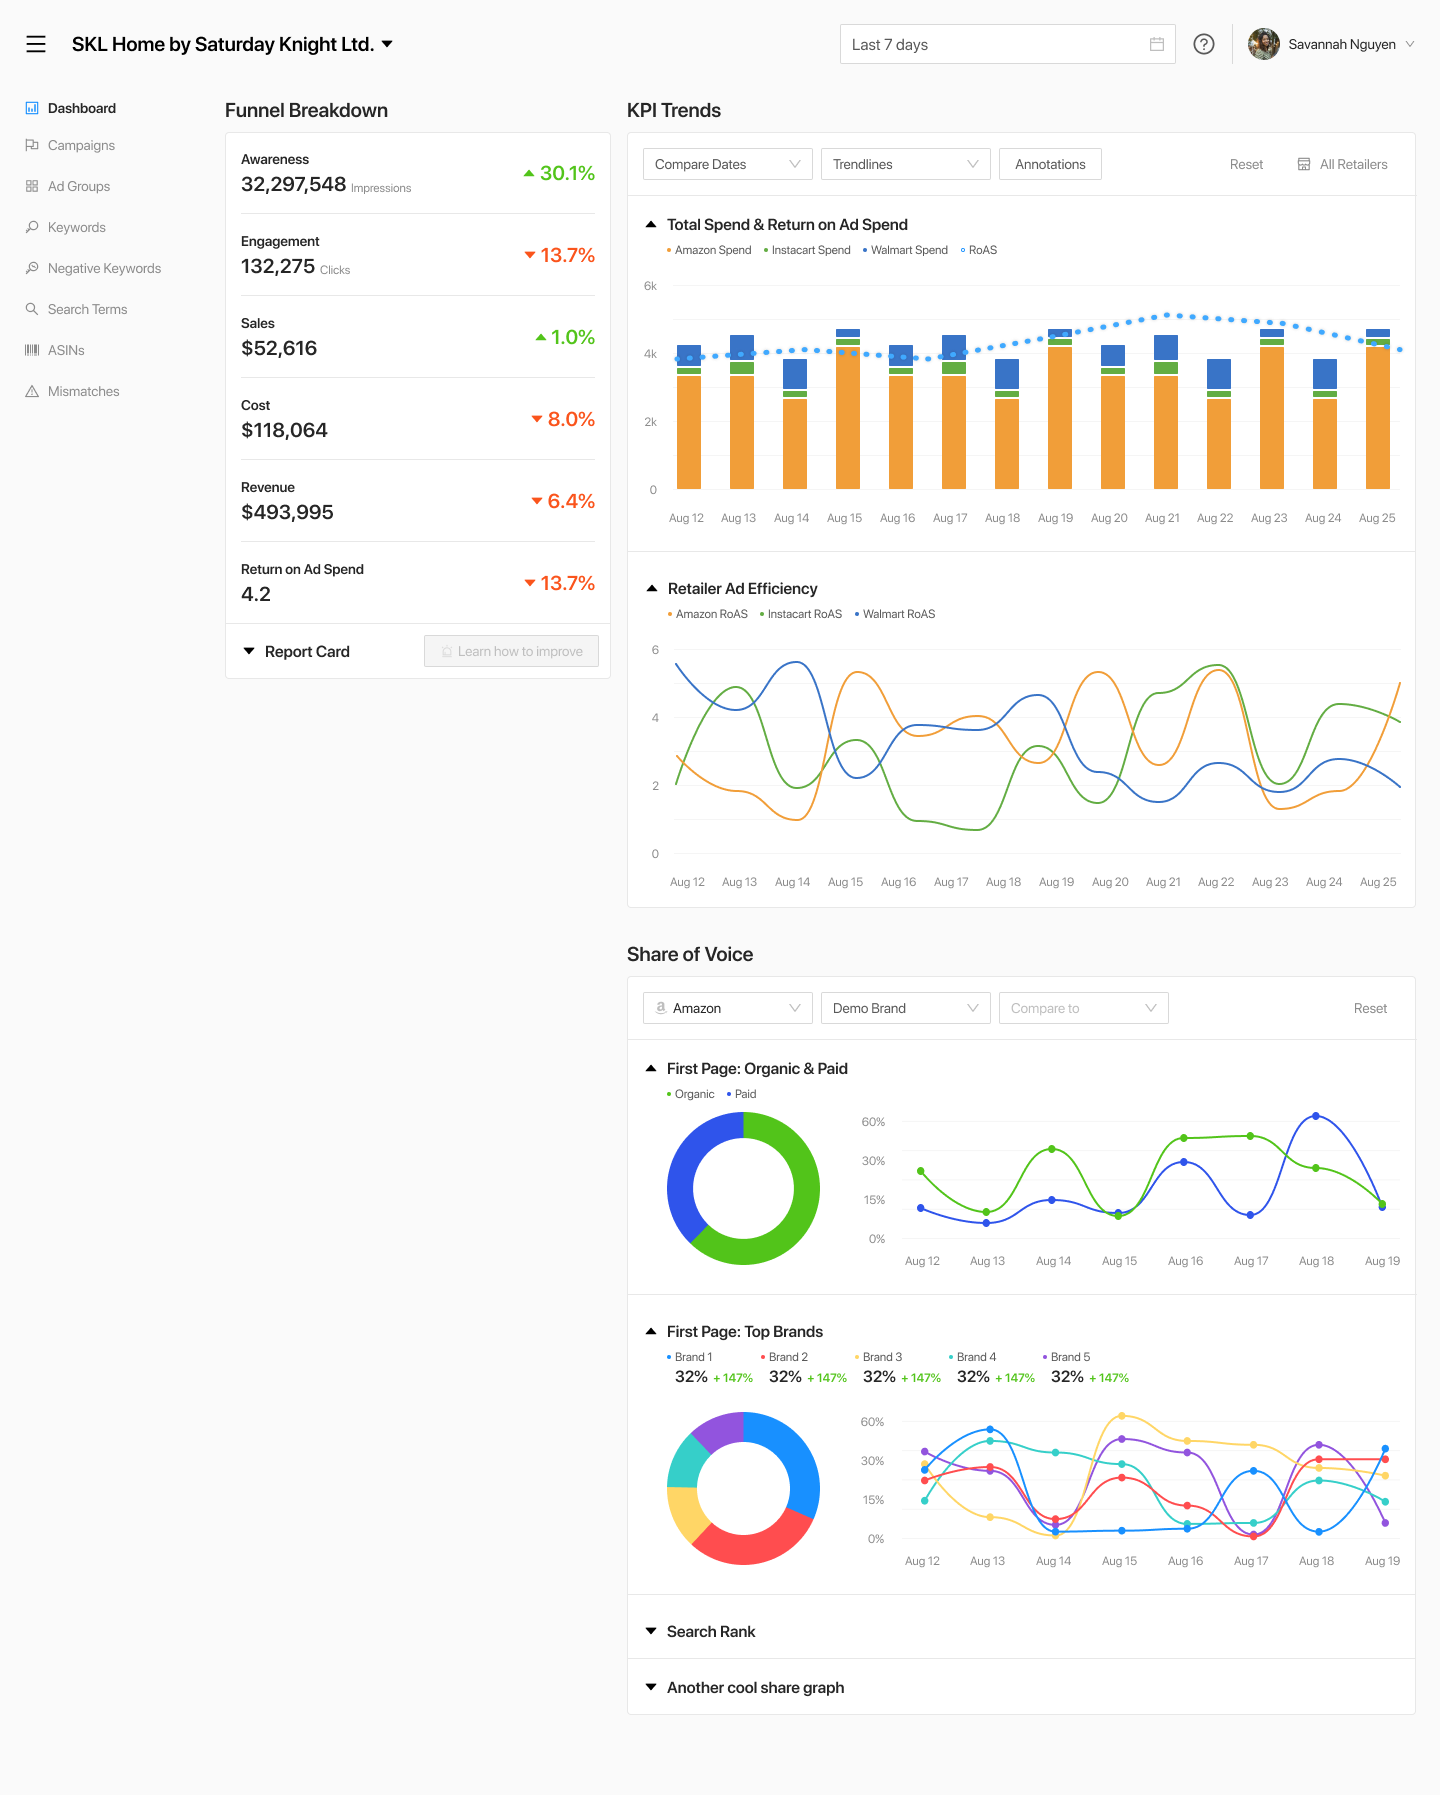Click the Mismatches warning triangle icon

pyautogui.click(x=32, y=391)
